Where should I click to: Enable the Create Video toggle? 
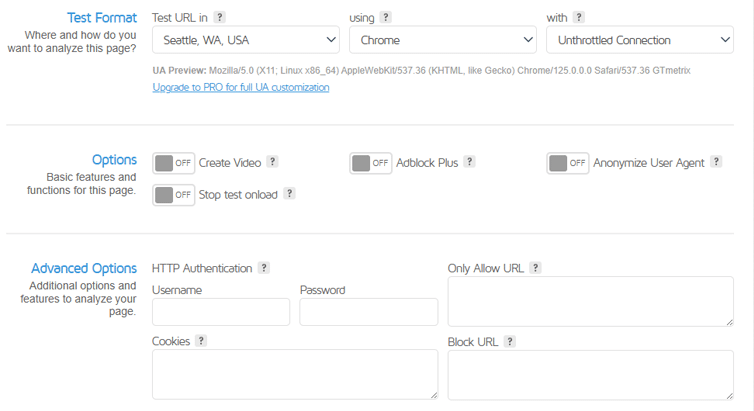174,163
